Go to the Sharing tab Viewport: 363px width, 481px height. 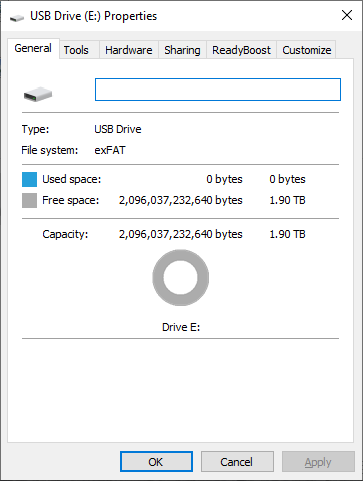coord(182,50)
